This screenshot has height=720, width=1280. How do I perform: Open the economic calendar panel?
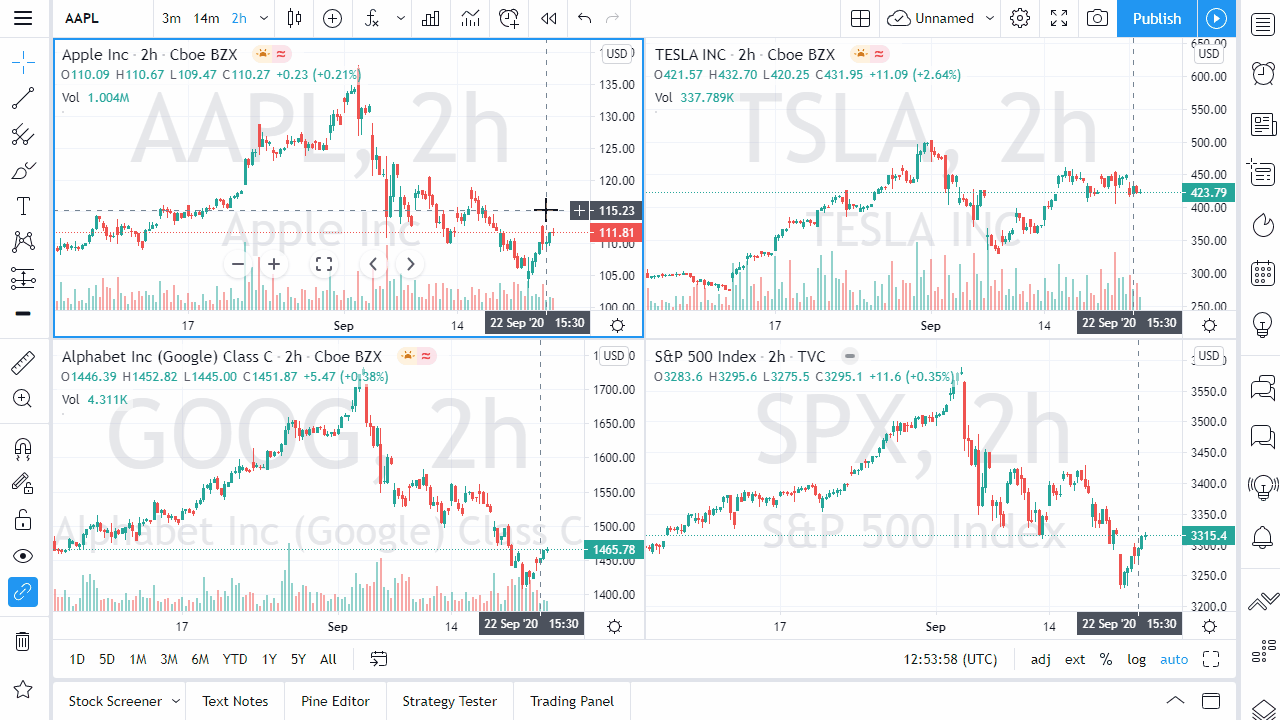tap(1263, 273)
